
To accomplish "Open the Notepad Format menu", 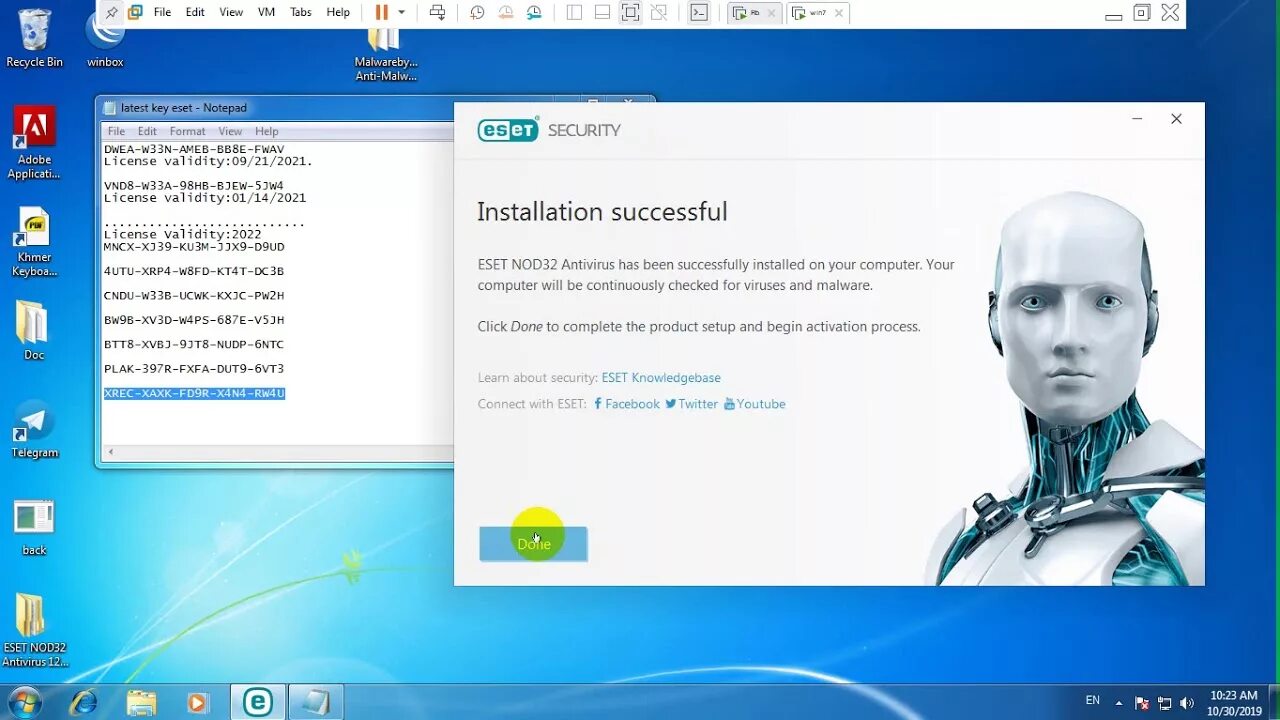I will click(187, 131).
